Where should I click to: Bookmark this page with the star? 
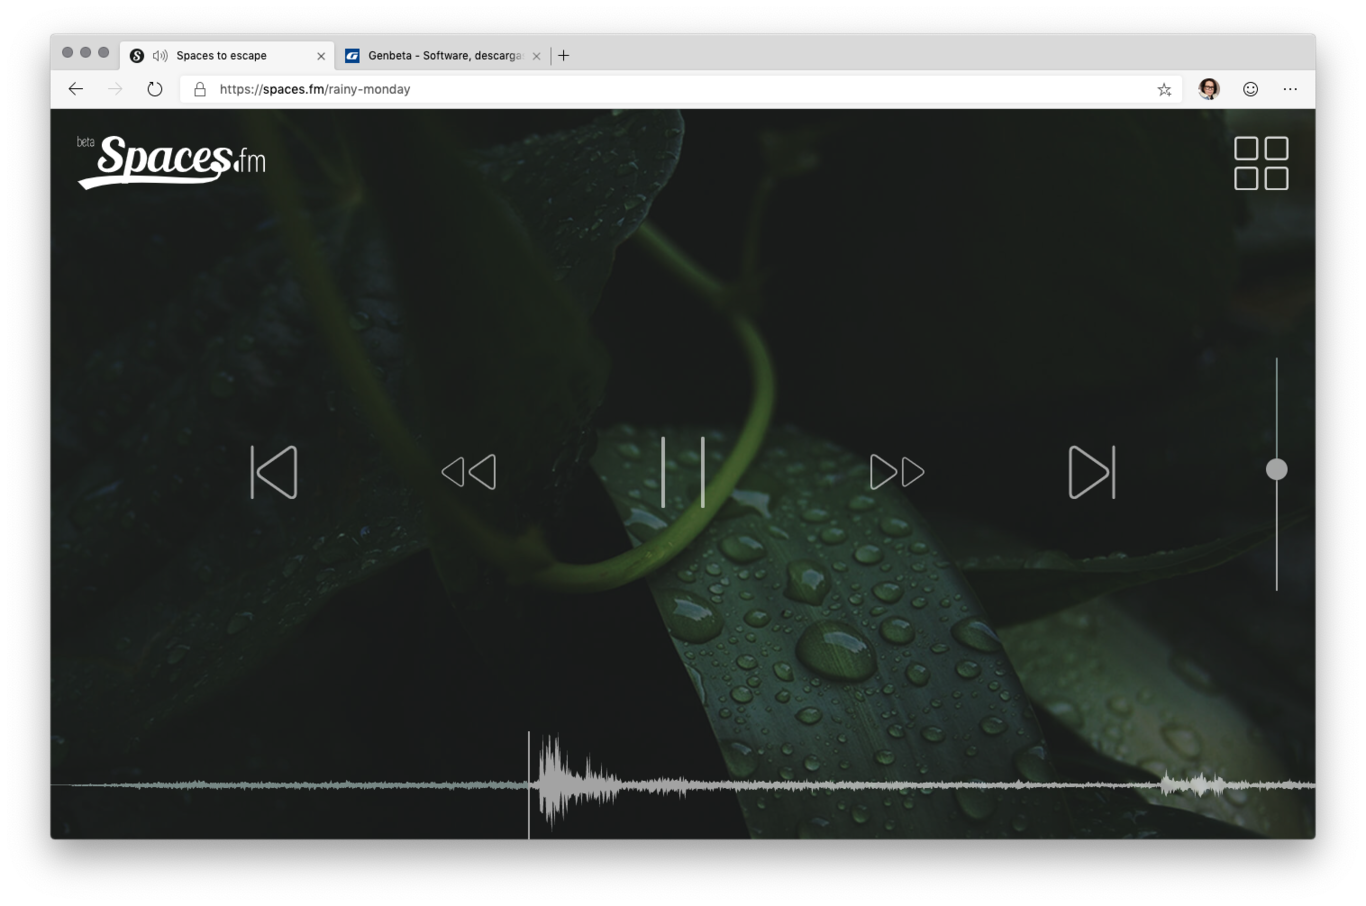pyautogui.click(x=1164, y=89)
